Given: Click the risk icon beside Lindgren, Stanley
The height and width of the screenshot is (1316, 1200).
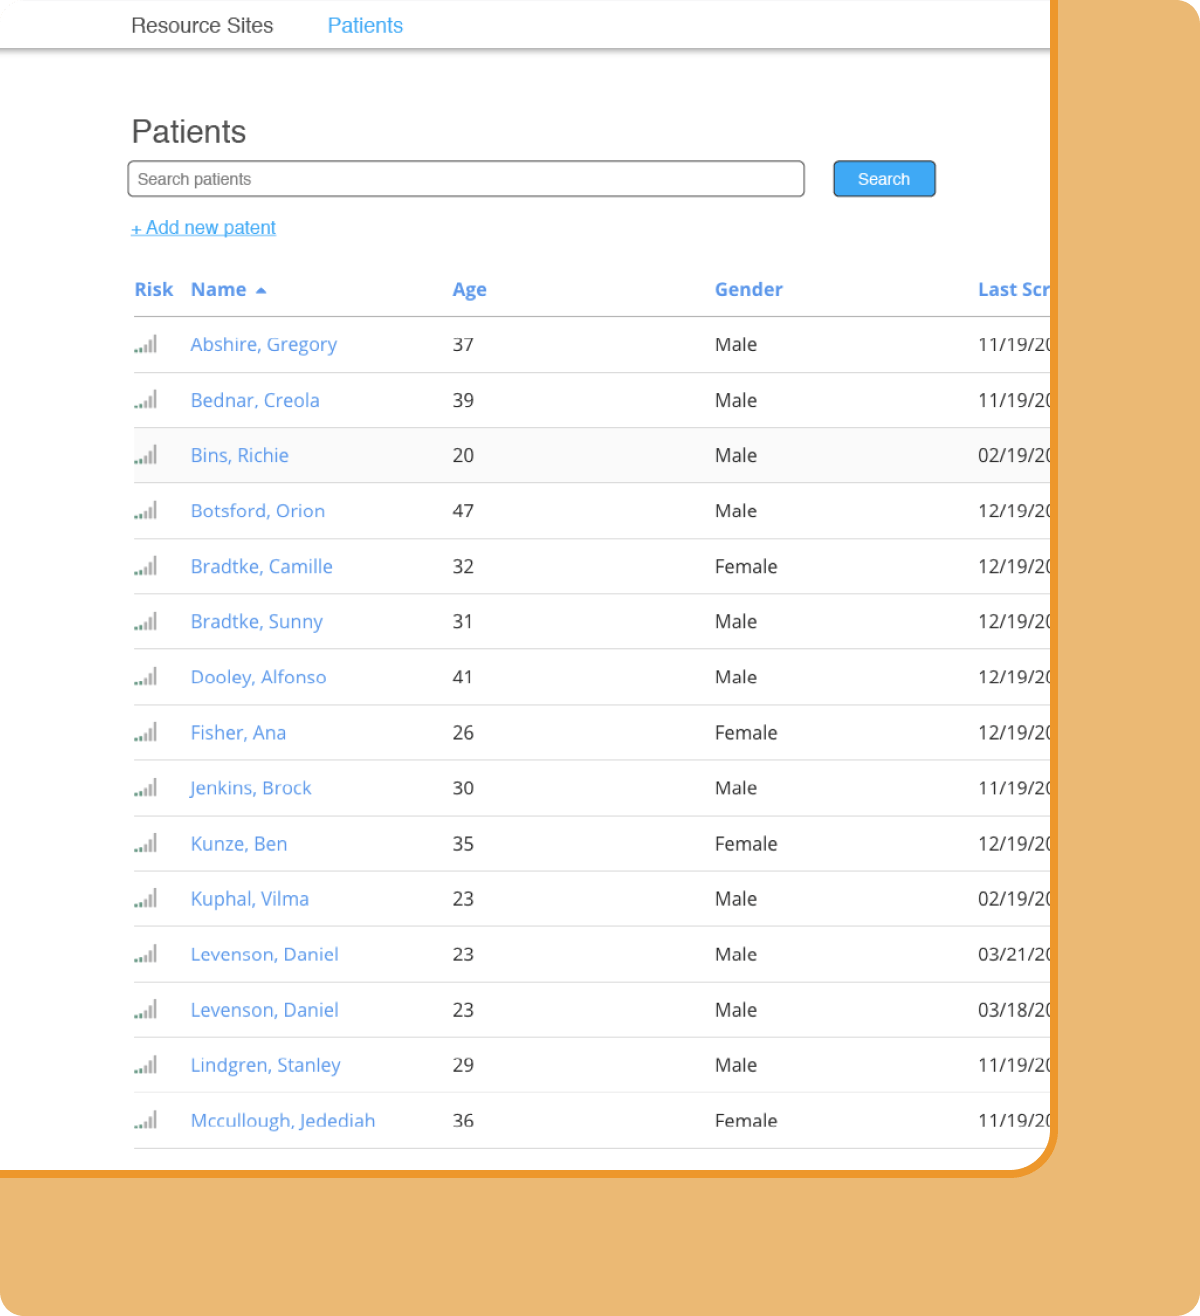Looking at the screenshot, I should click(x=145, y=1064).
